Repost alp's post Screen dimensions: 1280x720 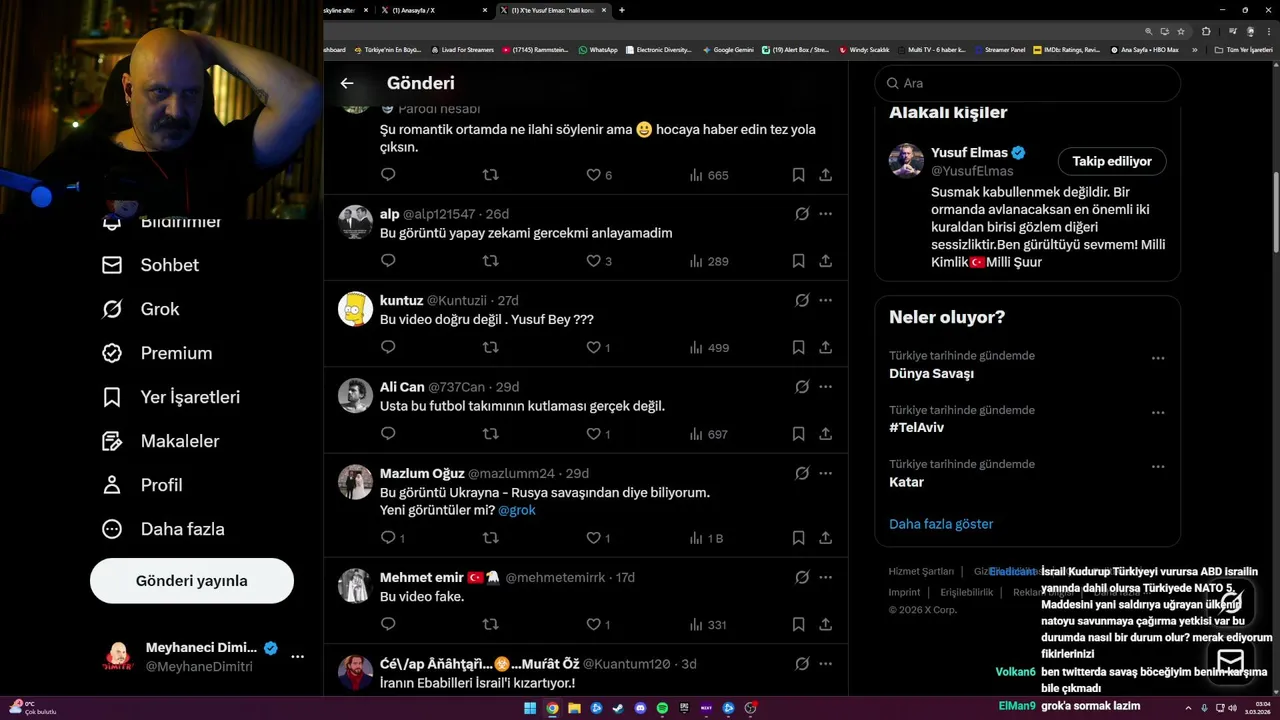click(x=490, y=261)
